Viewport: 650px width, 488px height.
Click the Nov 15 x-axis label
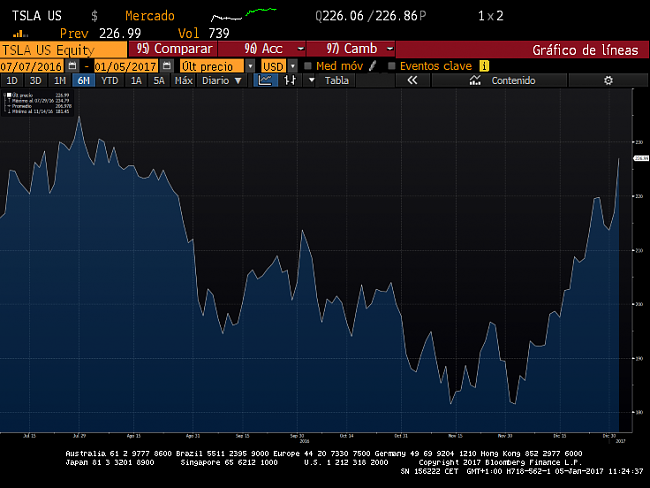coord(455,436)
